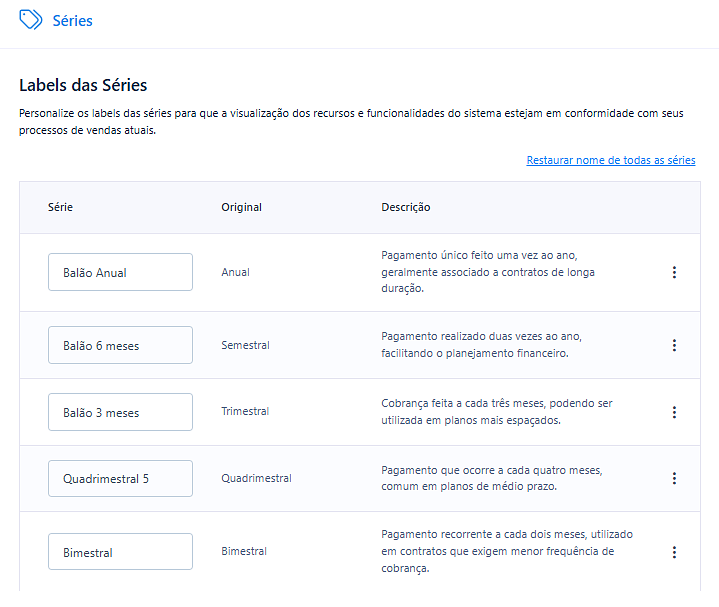The height and width of the screenshot is (607, 719).
Task: Click the Série column header
Action: pos(60,207)
